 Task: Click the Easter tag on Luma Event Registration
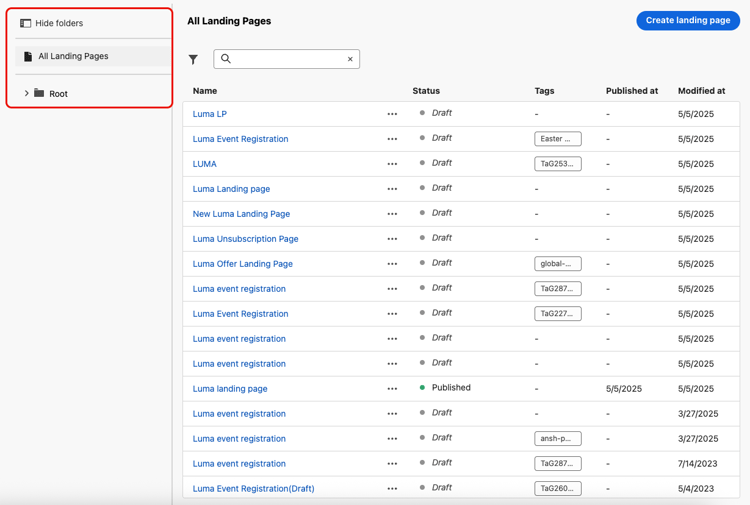click(x=557, y=139)
